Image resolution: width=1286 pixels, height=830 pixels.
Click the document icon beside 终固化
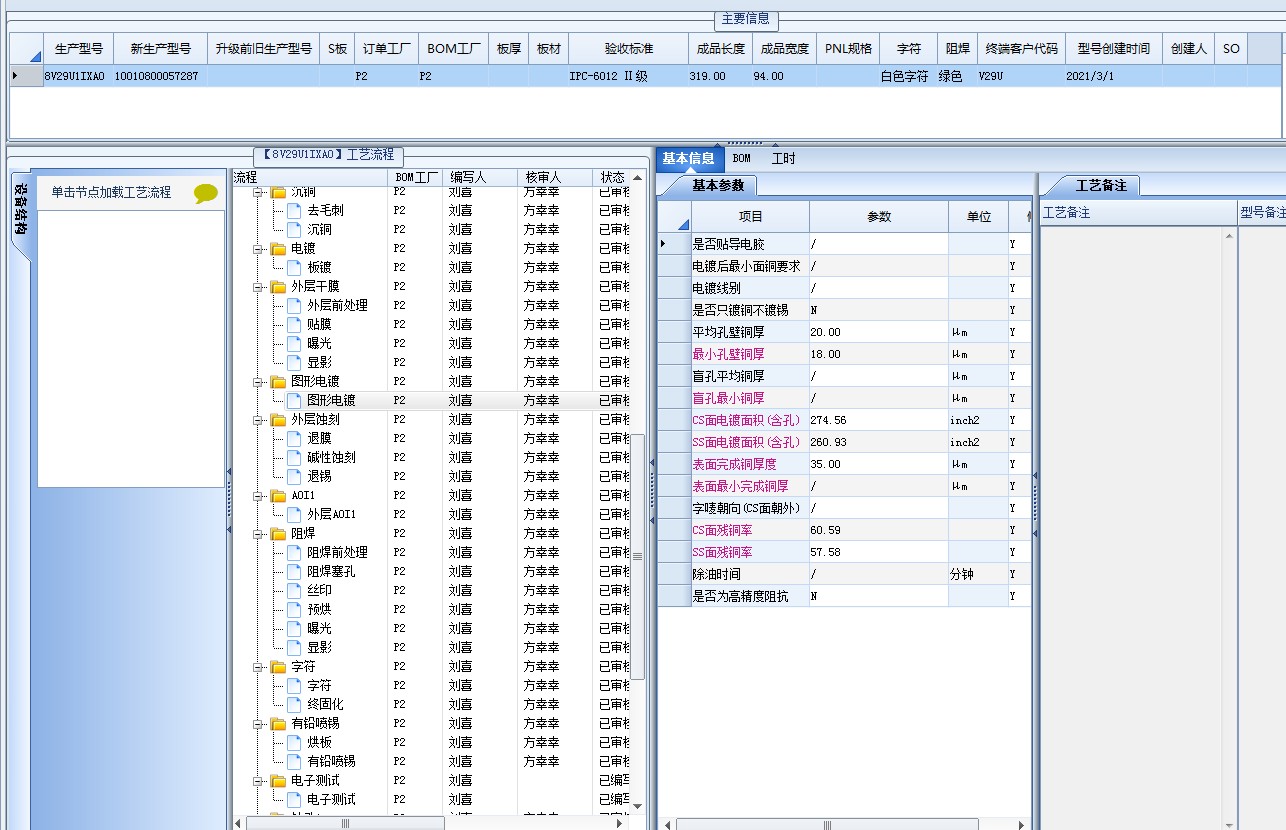tap(294, 705)
